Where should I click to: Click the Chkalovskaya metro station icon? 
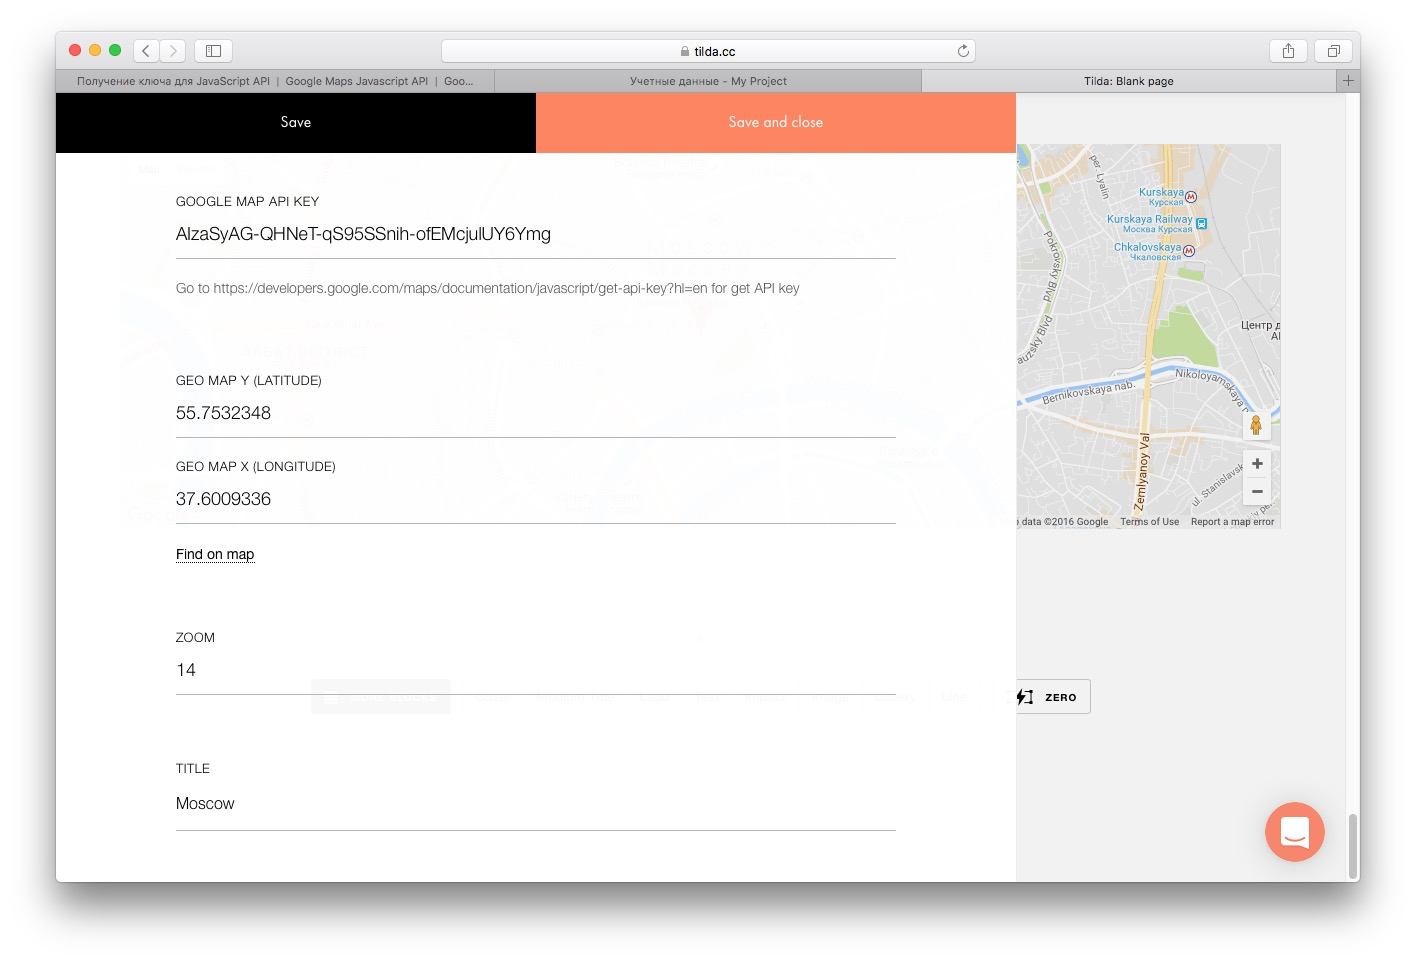(1189, 251)
